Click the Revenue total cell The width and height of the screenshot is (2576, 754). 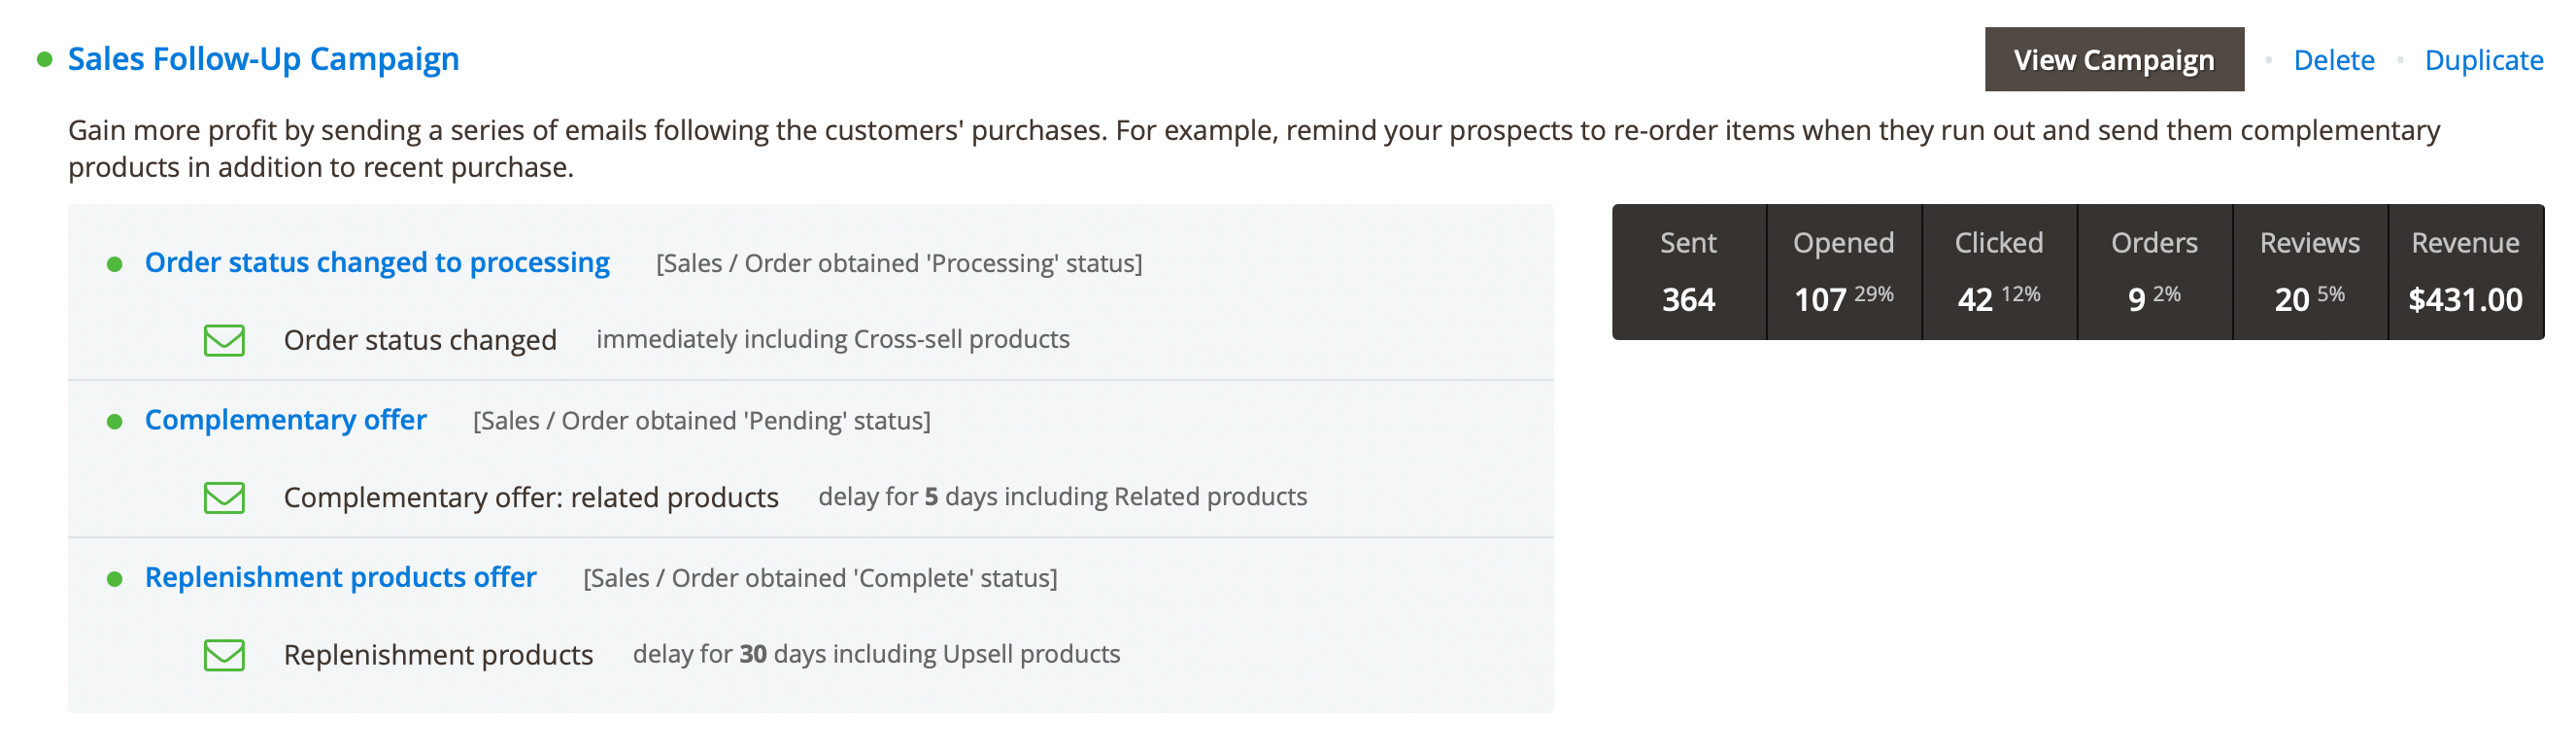click(2465, 272)
